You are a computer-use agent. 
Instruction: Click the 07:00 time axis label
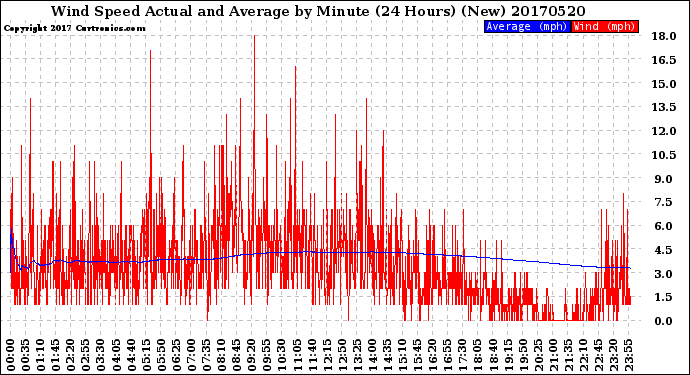[x=191, y=355]
